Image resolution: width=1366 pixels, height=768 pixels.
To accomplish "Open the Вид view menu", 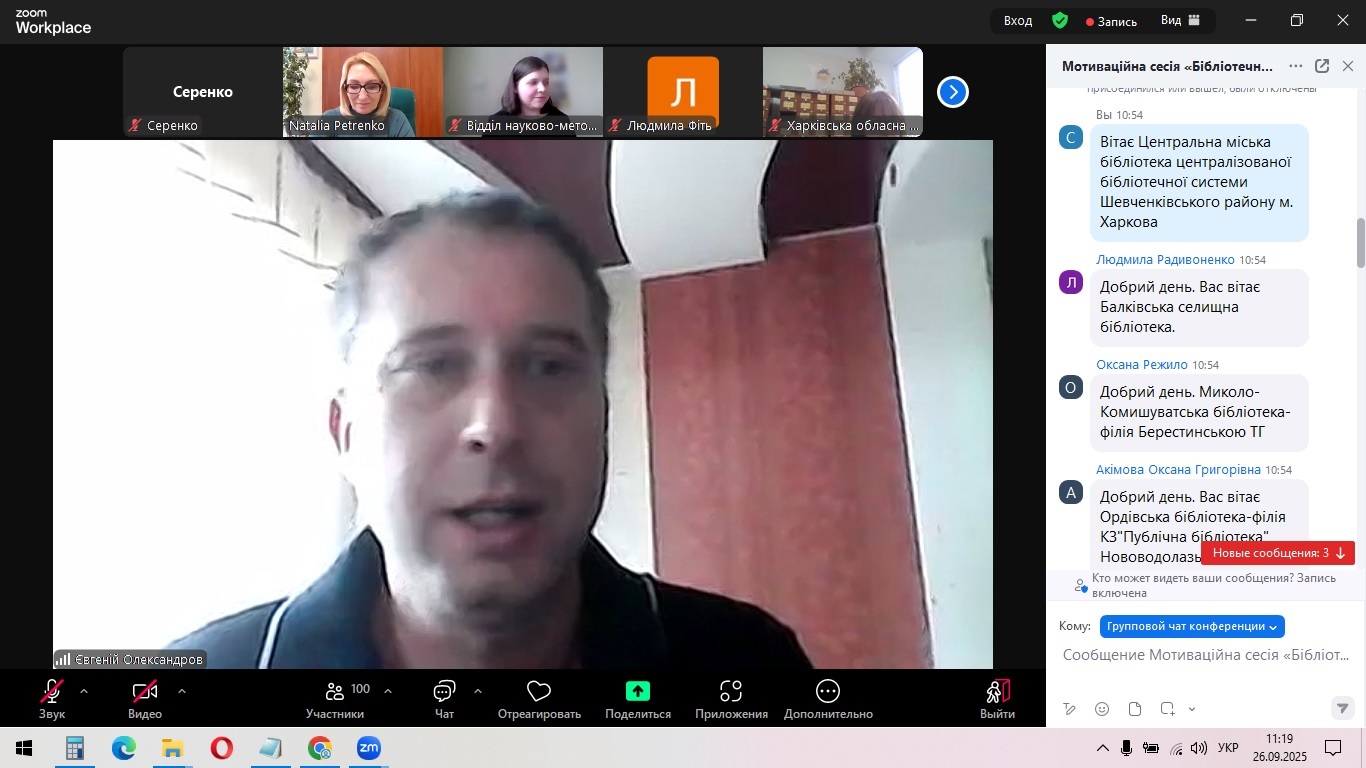I will point(1180,21).
